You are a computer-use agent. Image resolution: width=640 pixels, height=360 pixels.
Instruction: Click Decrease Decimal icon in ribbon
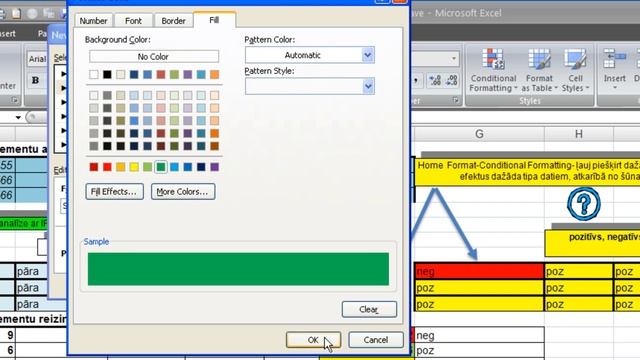point(451,80)
